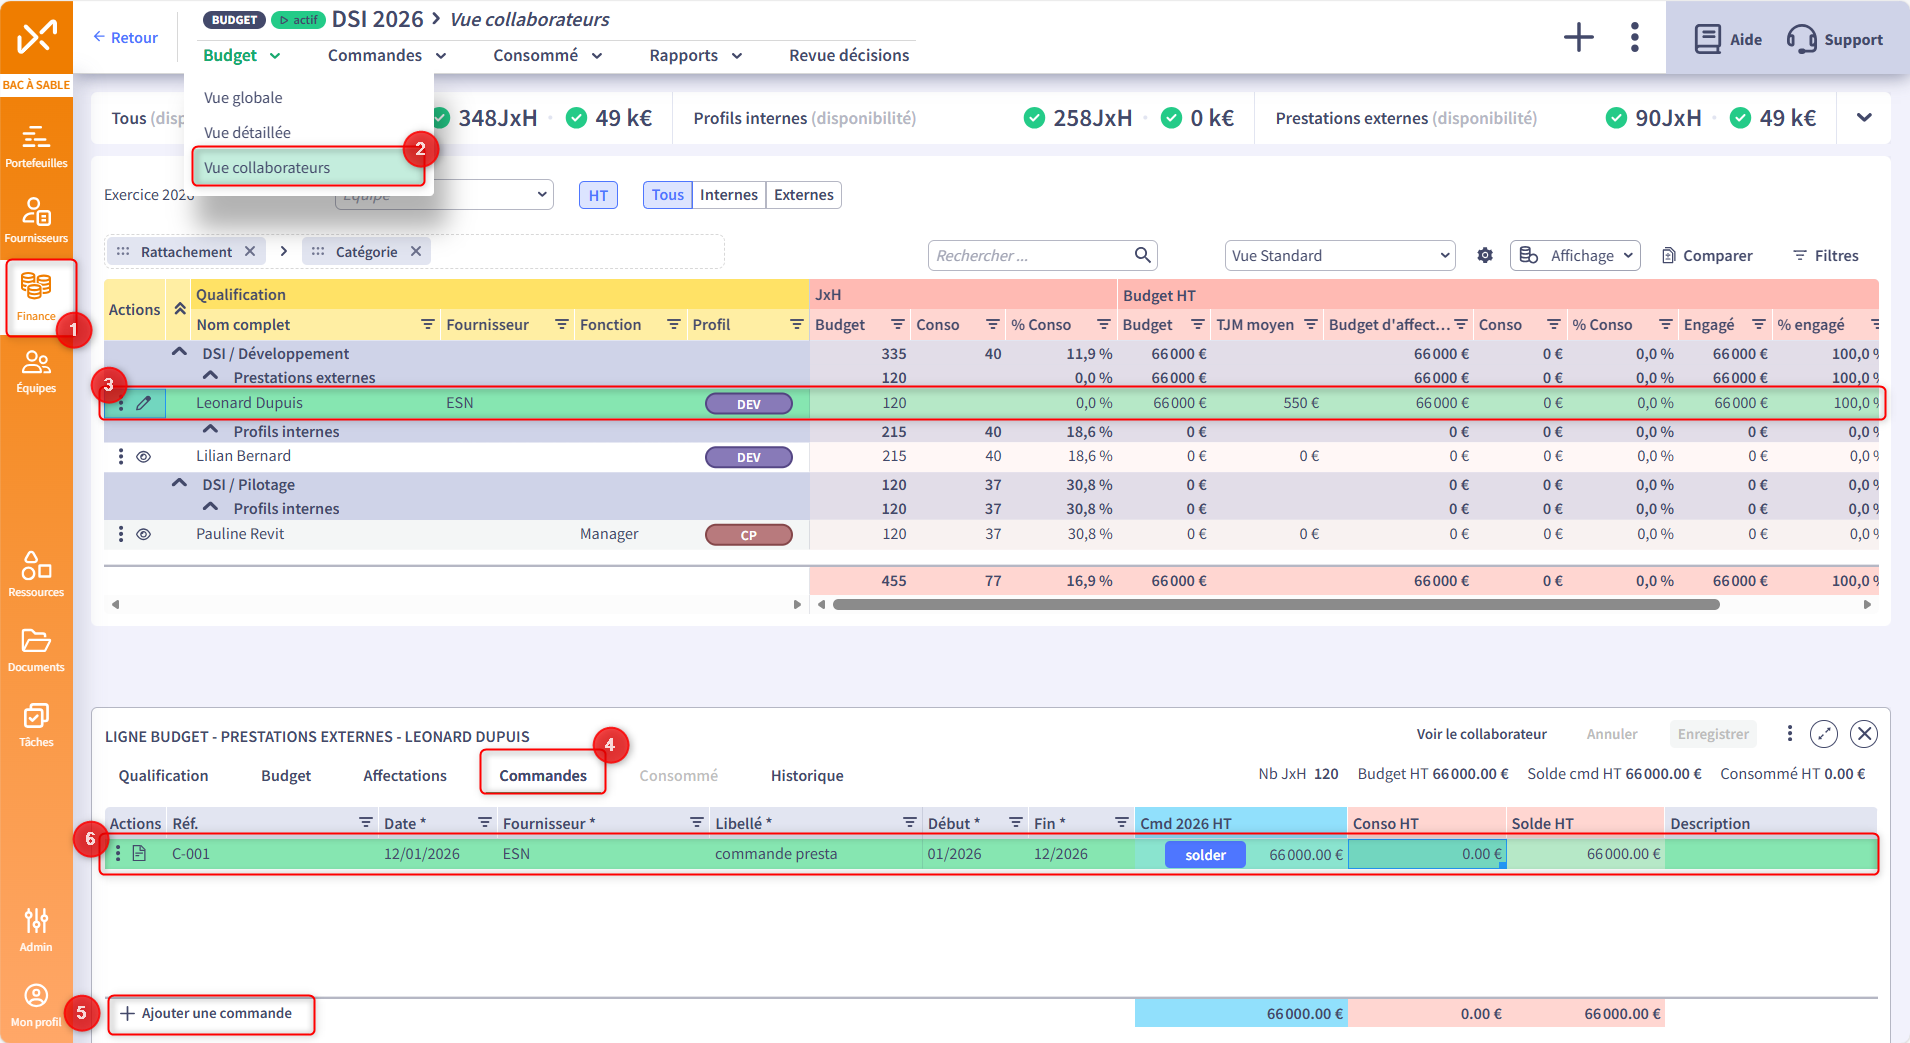Open the Vue Standard dropdown
The width and height of the screenshot is (1910, 1043).
point(1339,256)
